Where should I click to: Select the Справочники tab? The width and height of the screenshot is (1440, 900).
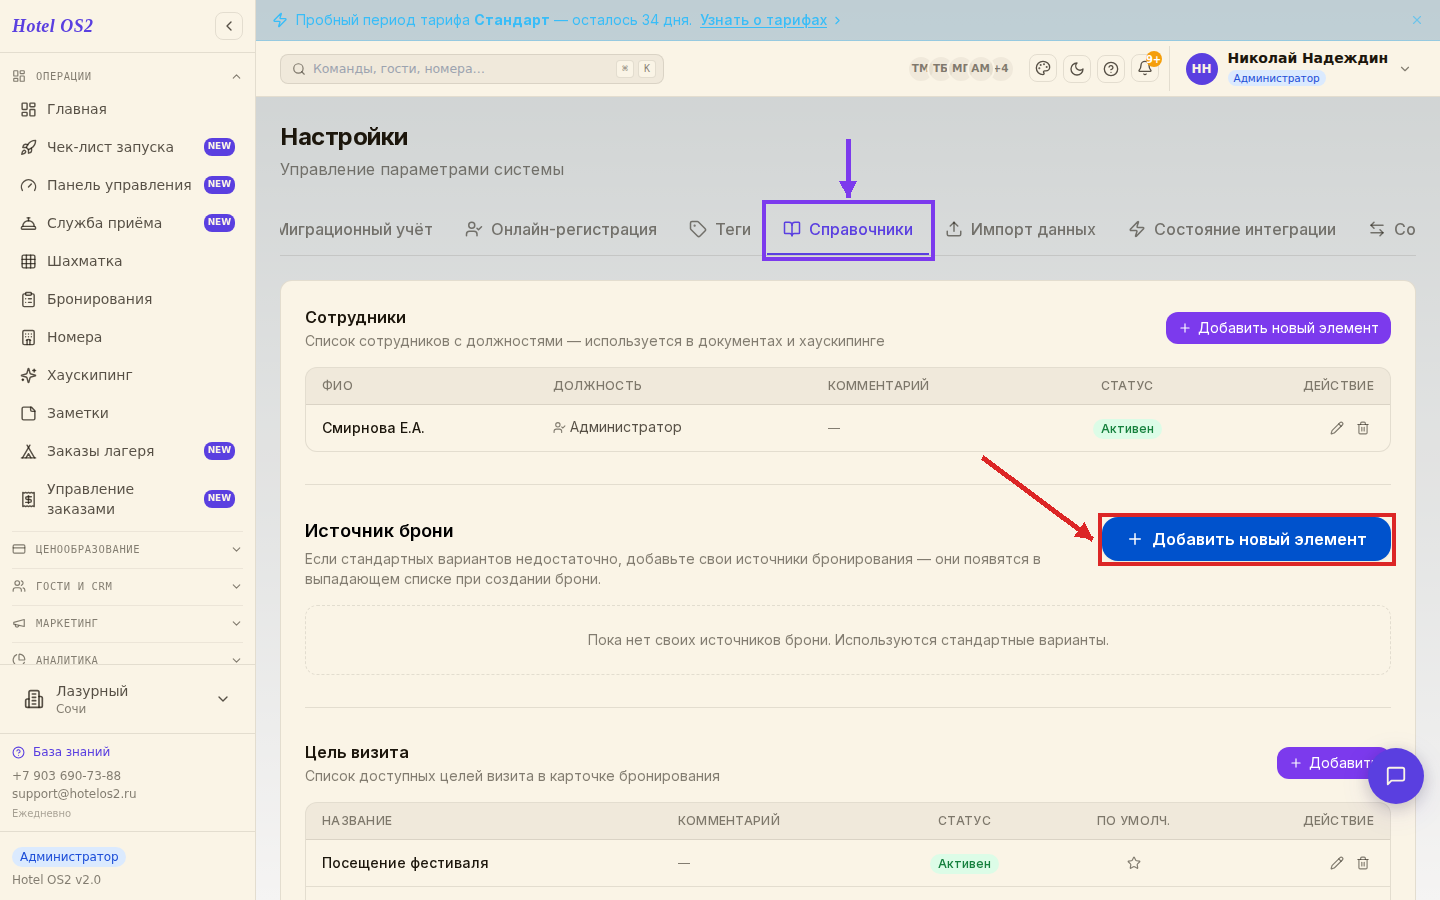848,229
